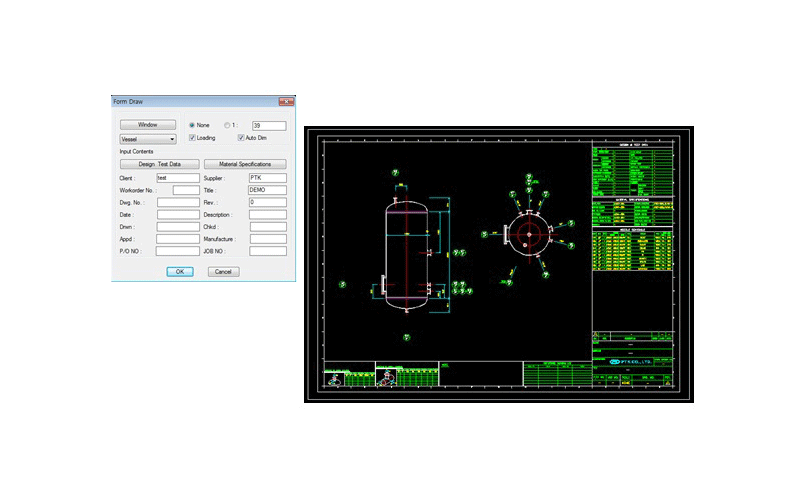Select the 1: scale radio option
The height and width of the screenshot is (500, 800).
227,125
